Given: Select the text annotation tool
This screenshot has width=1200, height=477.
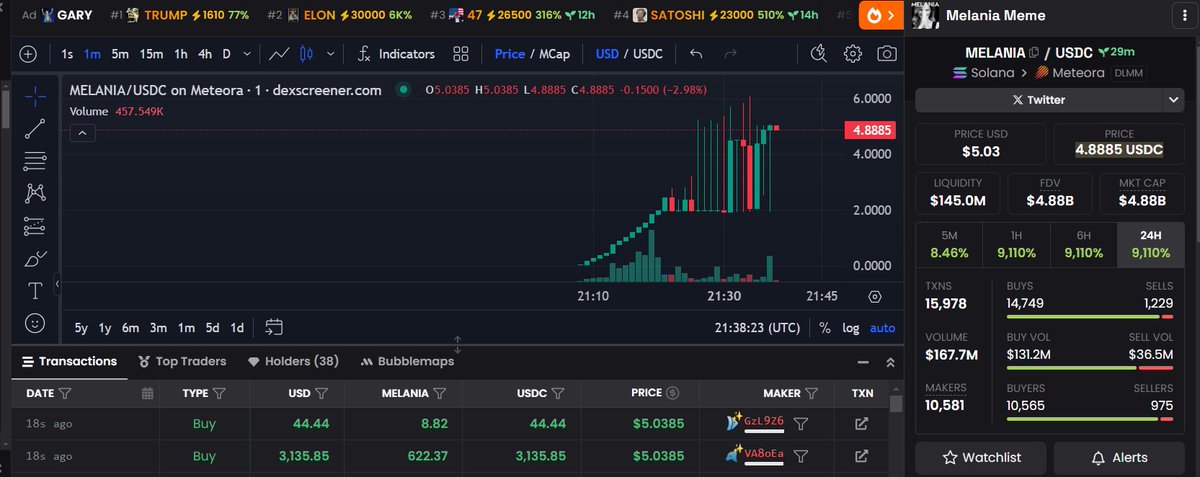Looking at the screenshot, I should (35, 291).
